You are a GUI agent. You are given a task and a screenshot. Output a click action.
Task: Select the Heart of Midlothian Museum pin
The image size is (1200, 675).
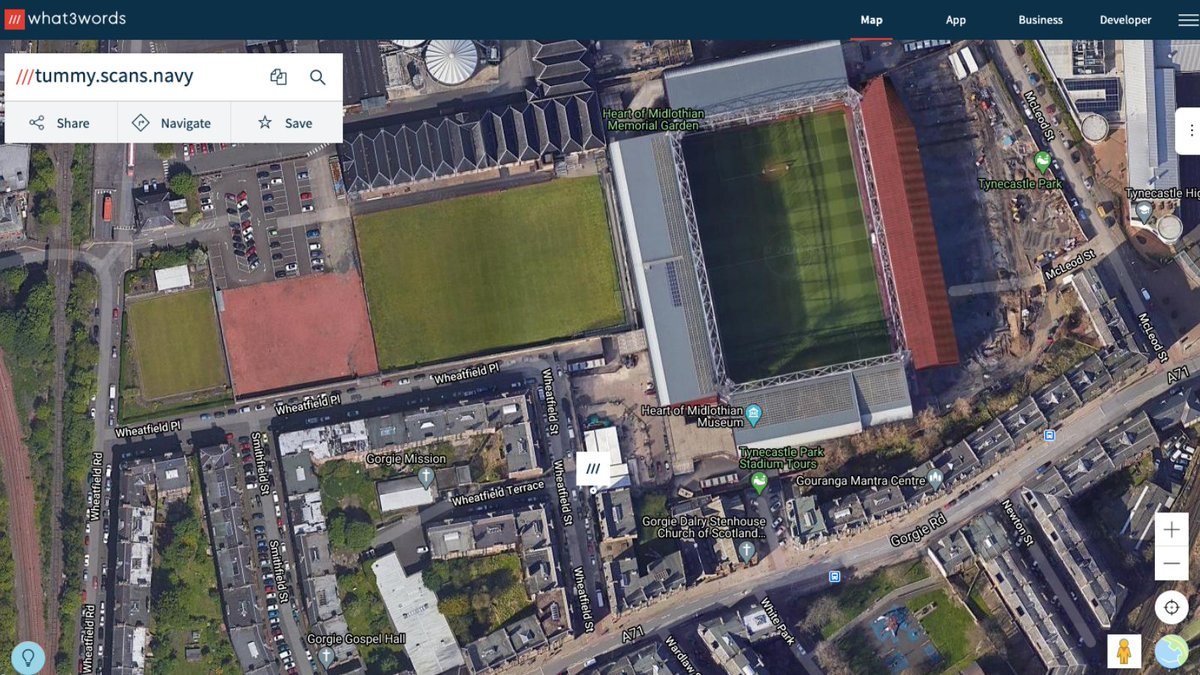tap(754, 413)
